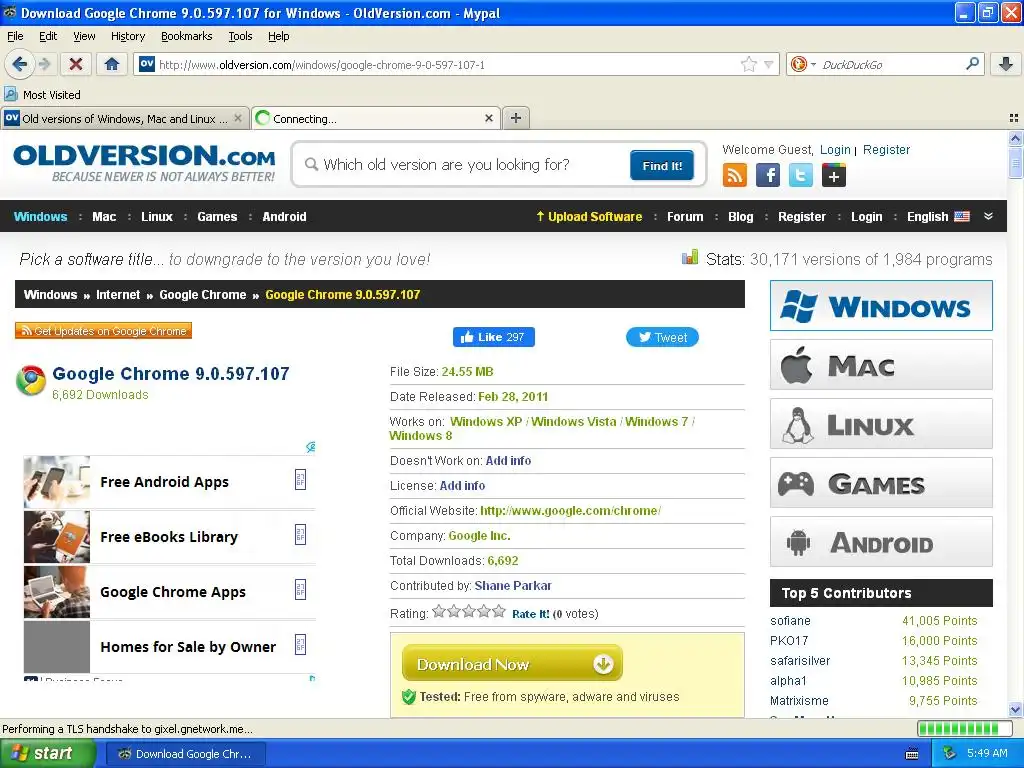Select the Android platform banner
This screenshot has height=768, width=1024.
881,542
